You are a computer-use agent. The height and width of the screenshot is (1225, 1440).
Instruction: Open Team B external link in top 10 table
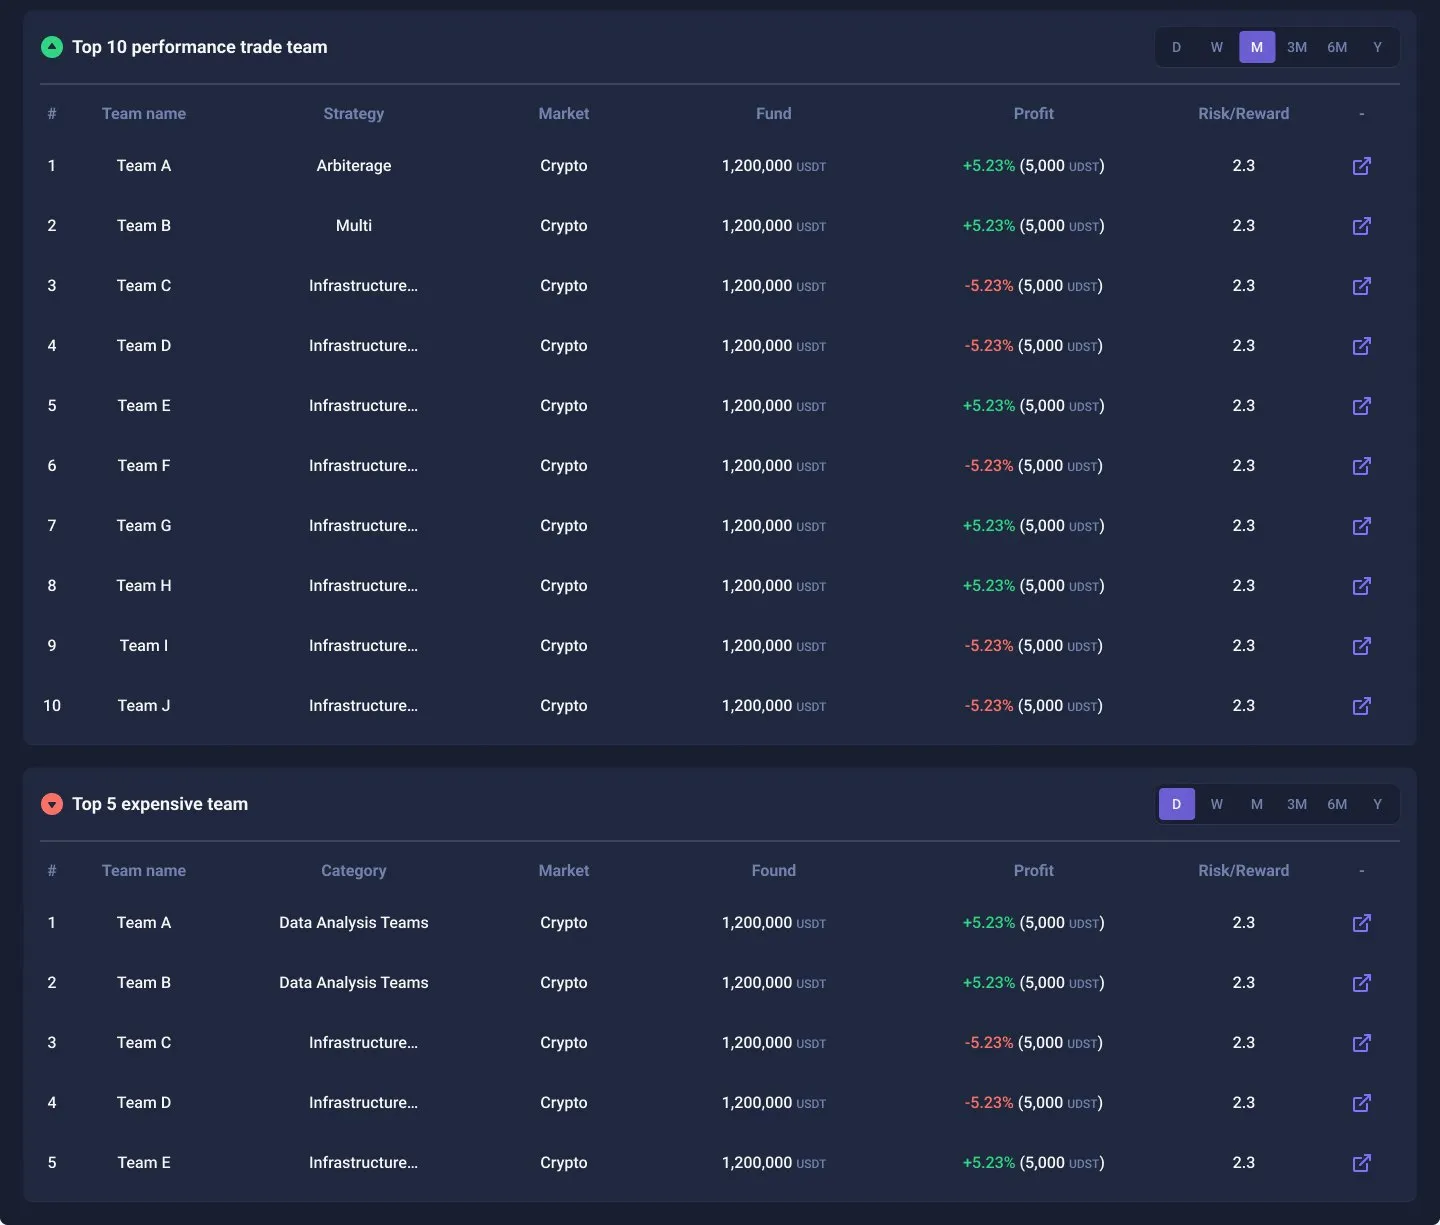[x=1361, y=226]
